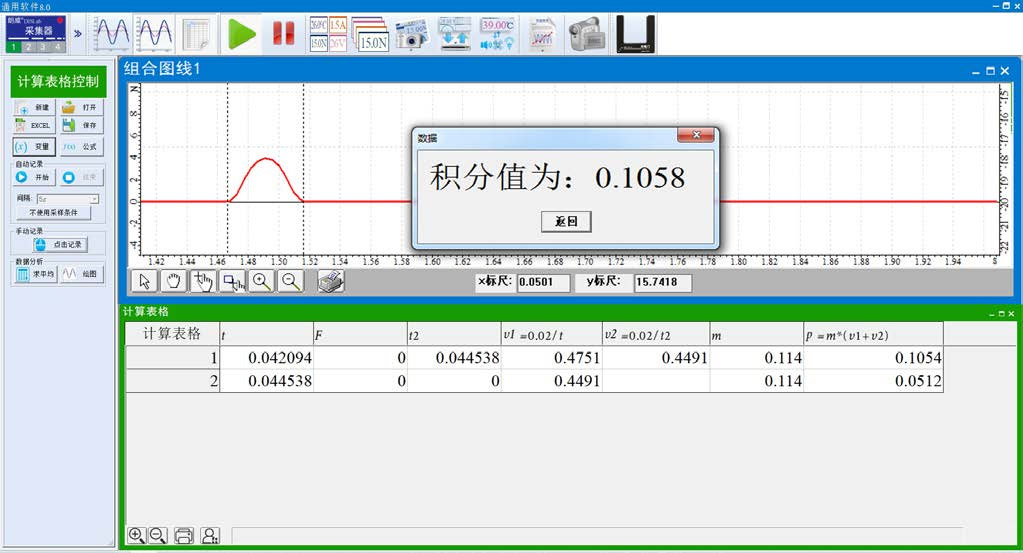Click the green play button in toolbar
The width and height of the screenshot is (1023, 553).
241,34
